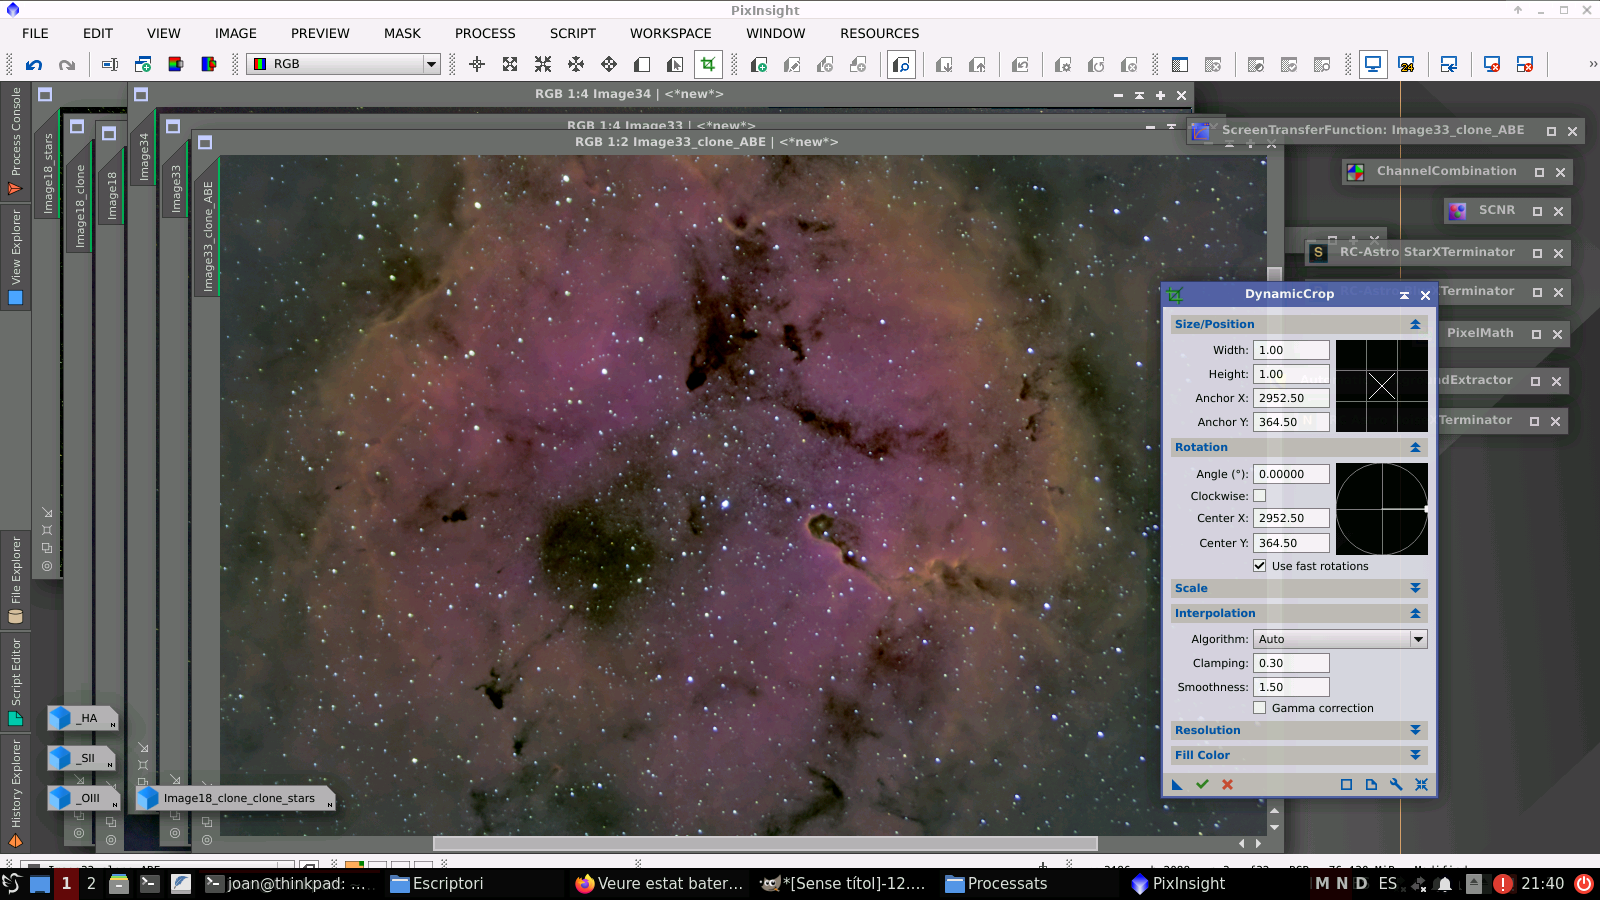Screen dimensions: 1600x900
Task: Open a new ScreenTransferFunction via STF toolbar icon
Action: pyautogui.click(x=1373, y=63)
